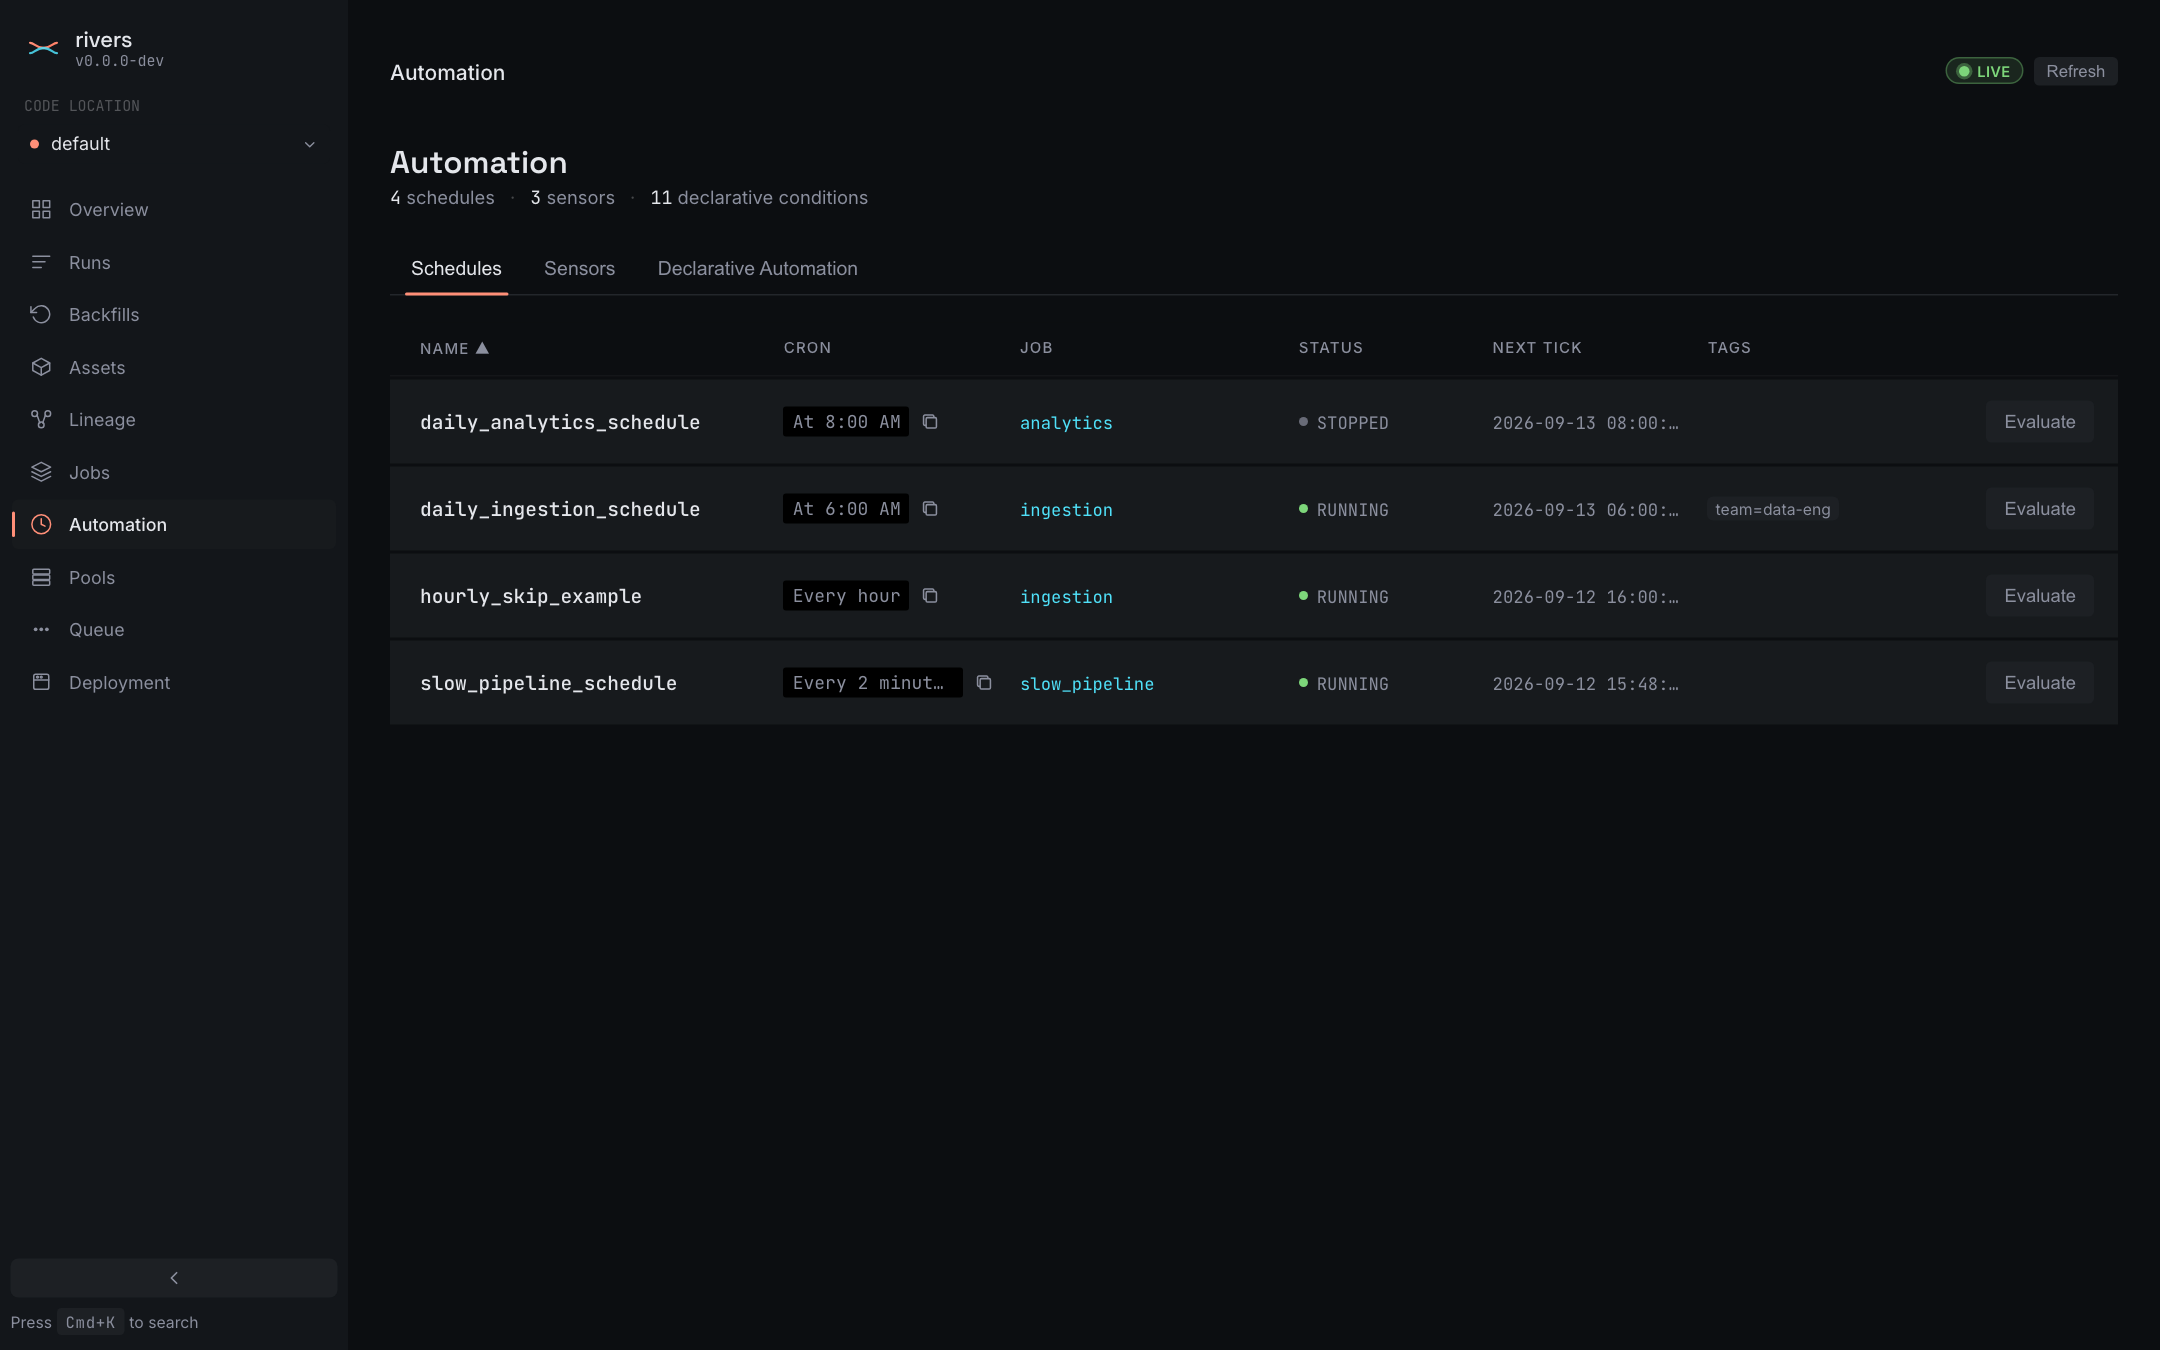Click the RUNNING status of slow_pipeline_schedule
2160x1350 pixels.
click(1343, 684)
